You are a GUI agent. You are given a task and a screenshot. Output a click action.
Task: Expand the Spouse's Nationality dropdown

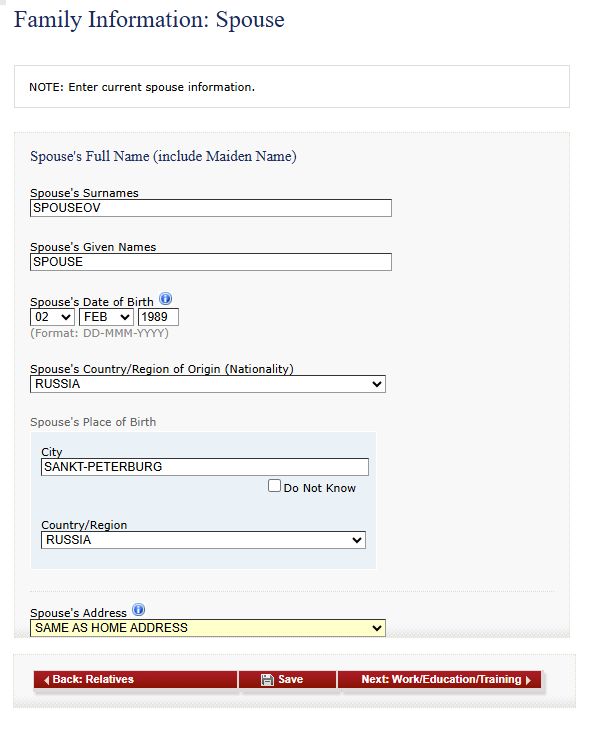pyautogui.click(x=207, y=384)
